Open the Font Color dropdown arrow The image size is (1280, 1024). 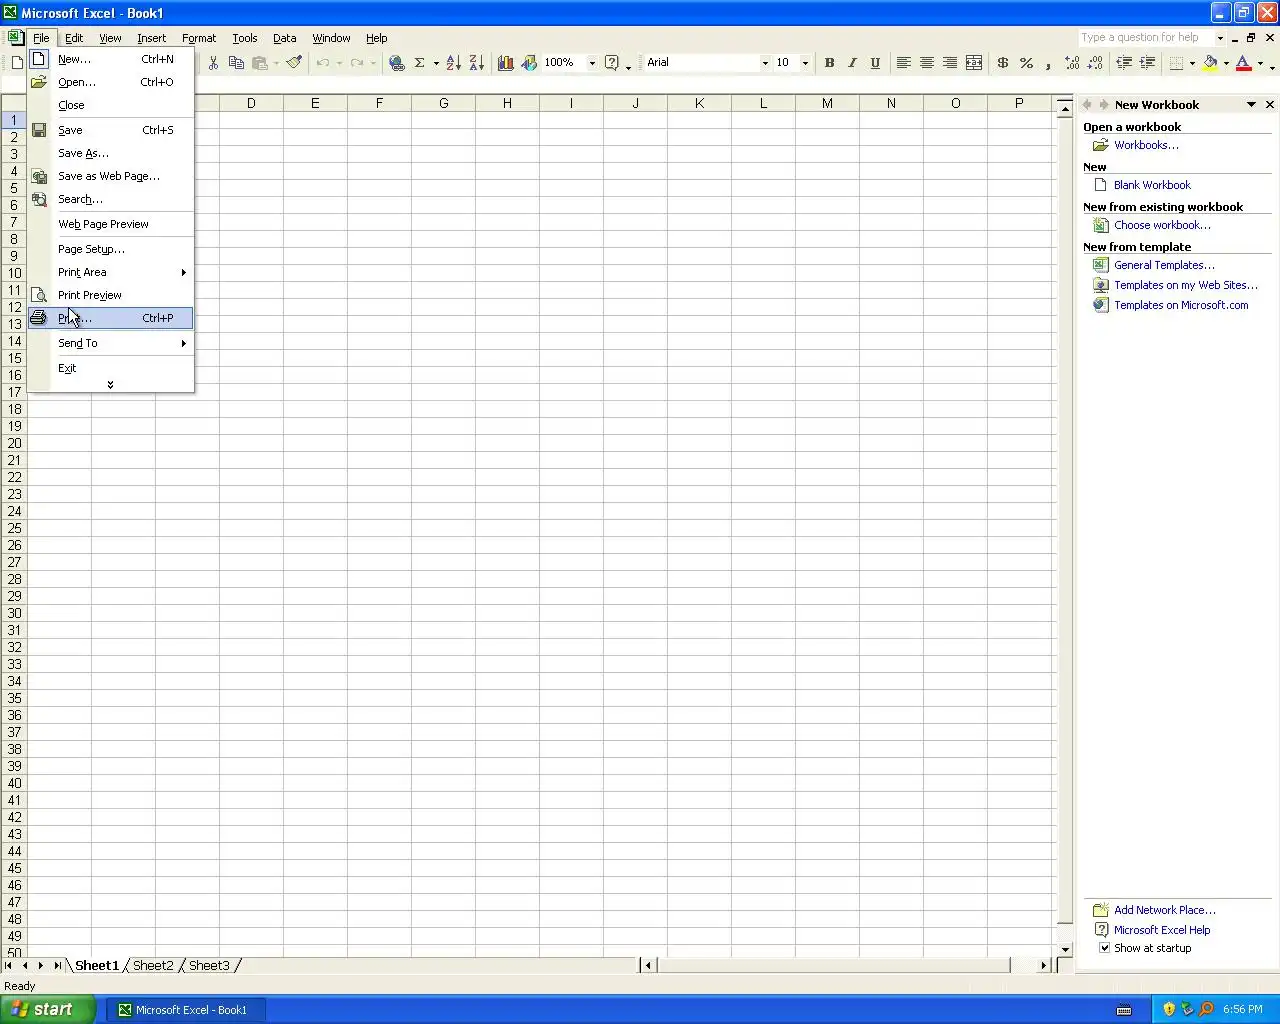(1260, 62)
